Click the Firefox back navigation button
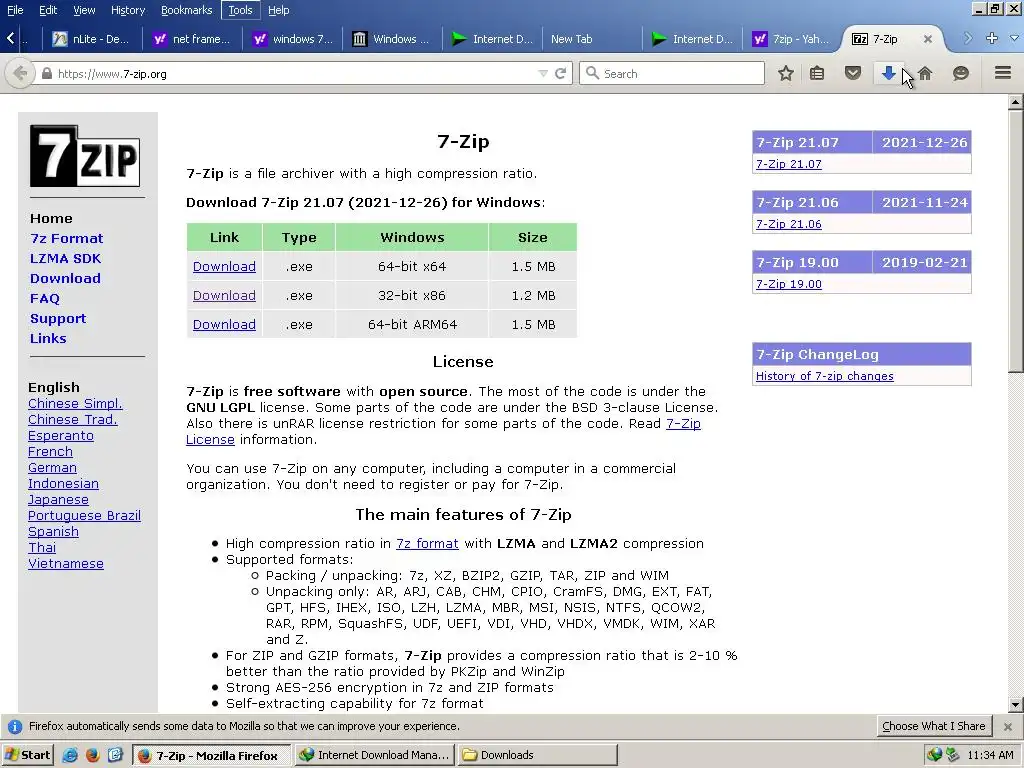The image size is (1024, 768). pos(20,73)
